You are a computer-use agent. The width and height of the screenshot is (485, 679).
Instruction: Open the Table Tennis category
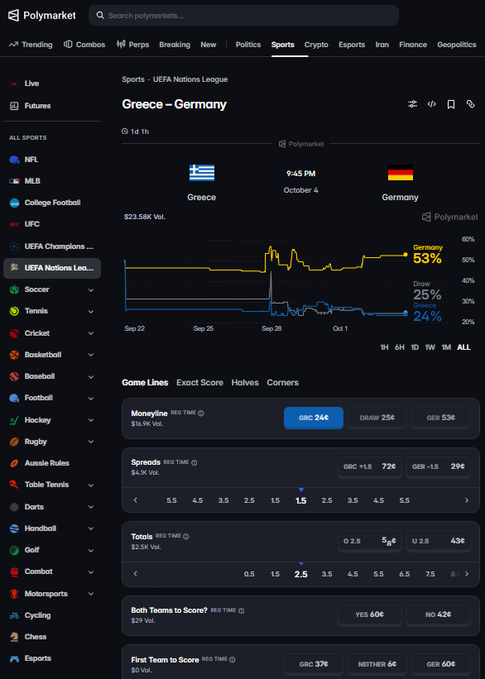pyautogui.click(x=52, y=485)
